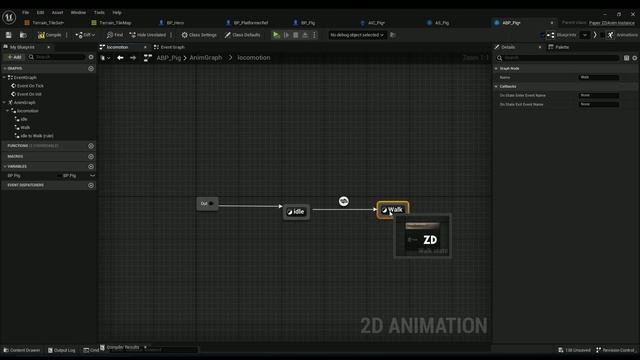Select Event On Tick in the tree
This screenshot has width=640, height=360.
tap(27, 86)
